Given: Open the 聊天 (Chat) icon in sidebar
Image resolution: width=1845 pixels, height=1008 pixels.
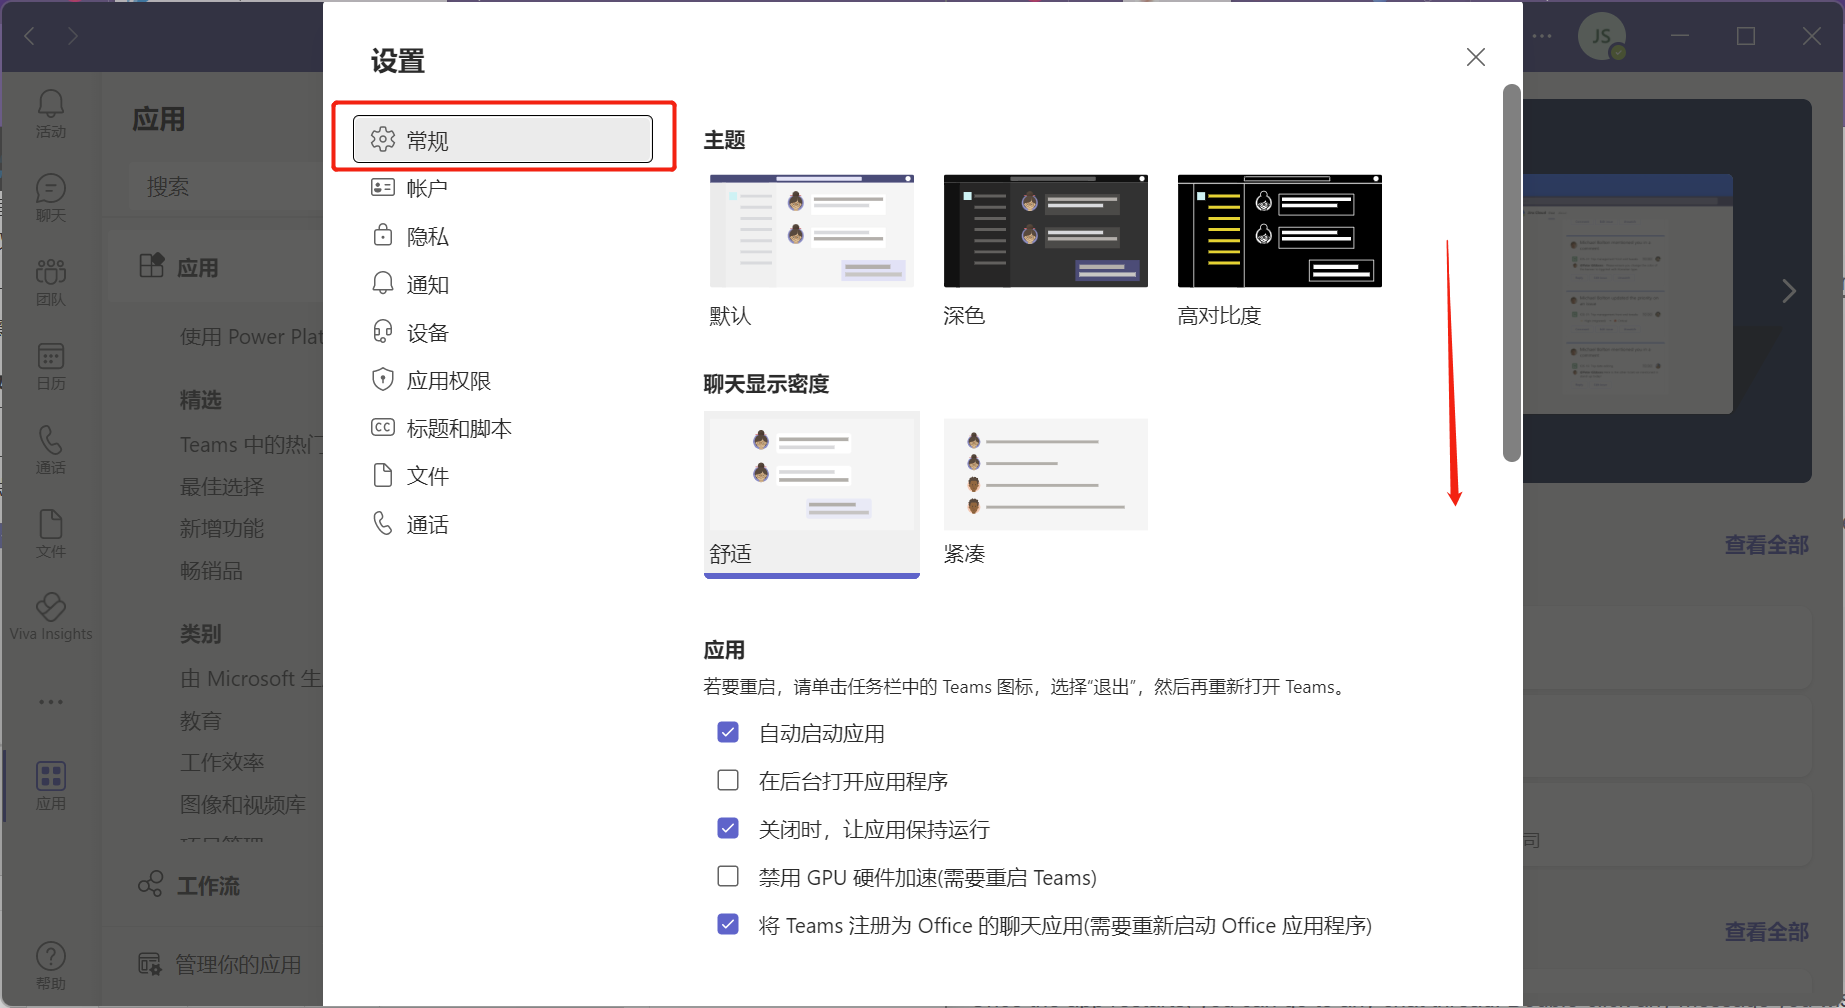Looking at the screenshot, I should [50, 195].
